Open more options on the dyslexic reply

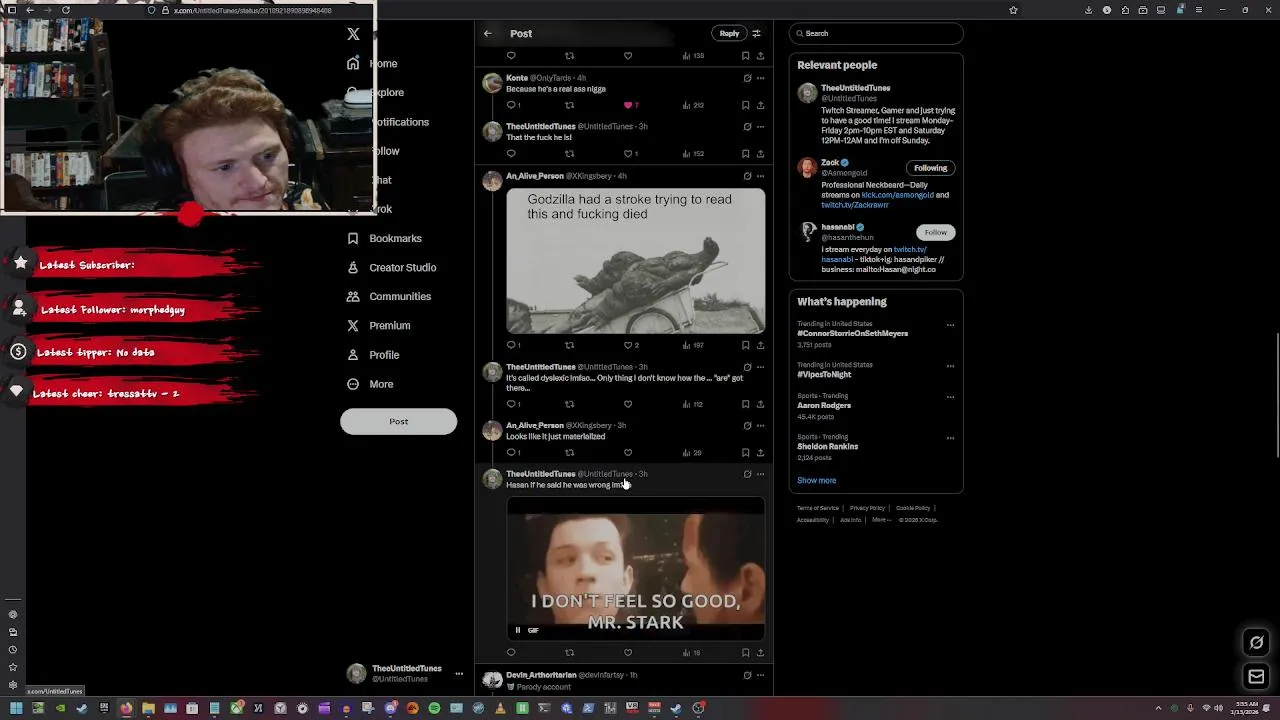click(760, 367)
